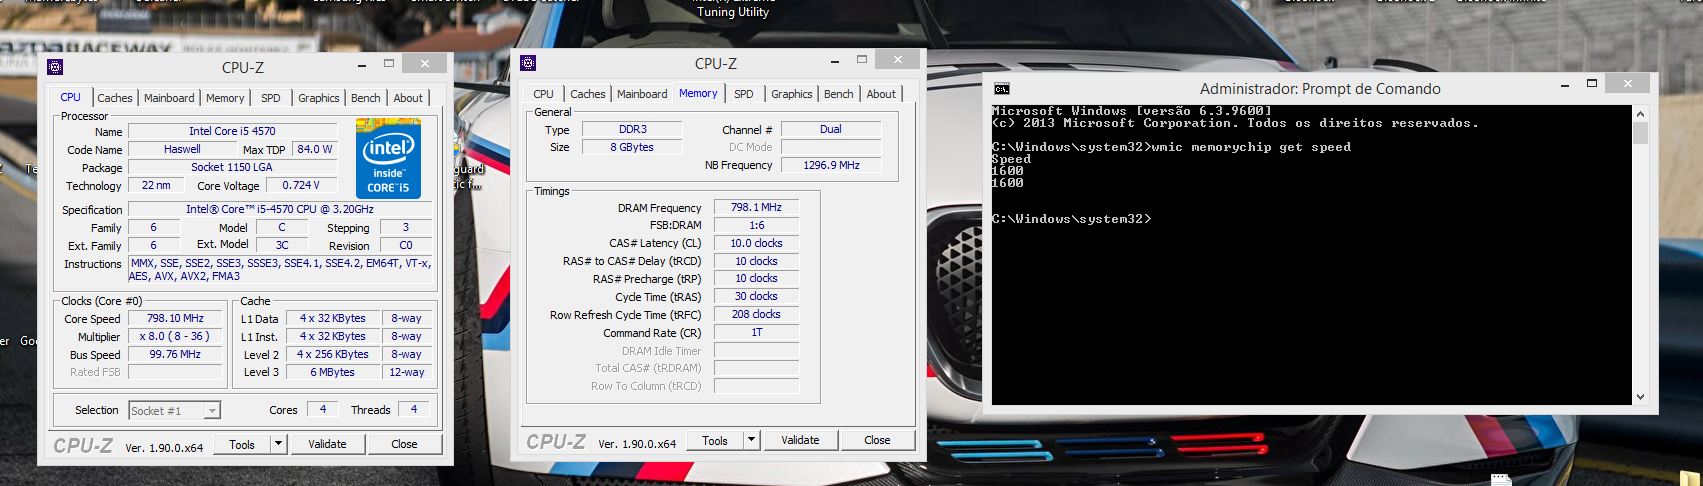Viewport: 1703px width, 486px height.
Task: Click Command Prompt scrollbar up arrow
Action: click(1640, 112)
